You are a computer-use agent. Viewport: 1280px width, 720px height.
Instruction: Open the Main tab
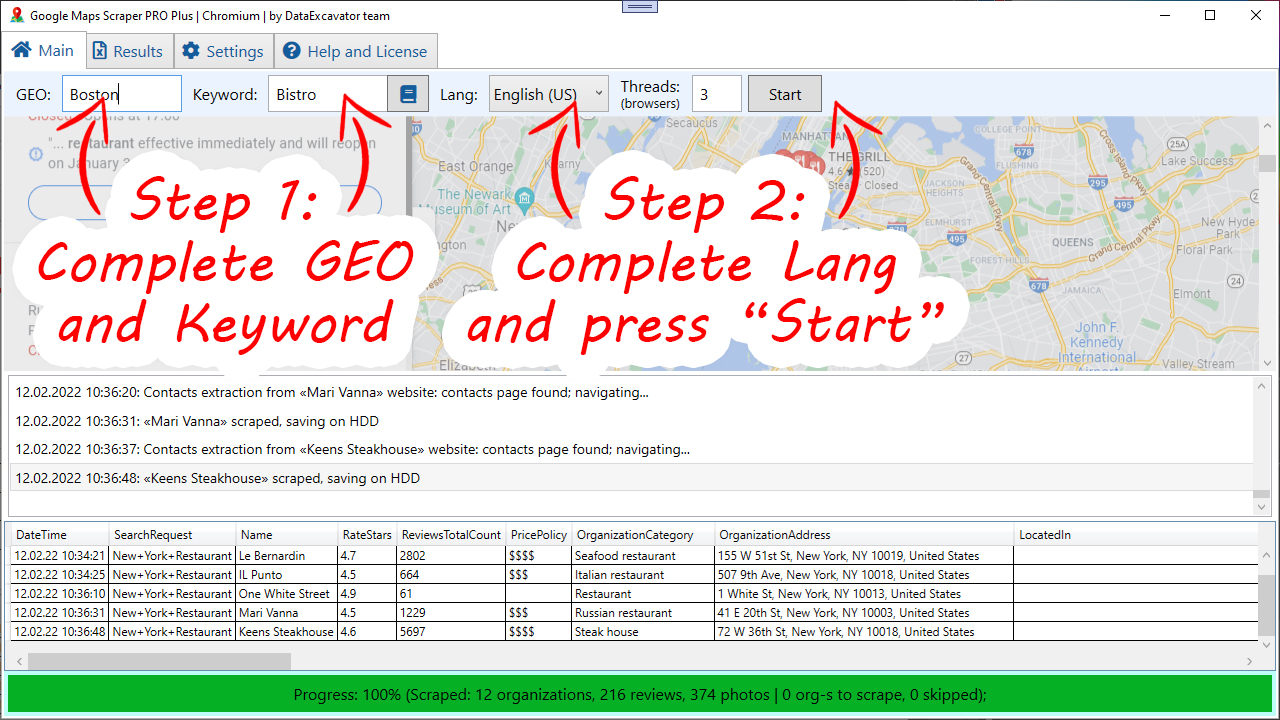[x=43, y=51]
